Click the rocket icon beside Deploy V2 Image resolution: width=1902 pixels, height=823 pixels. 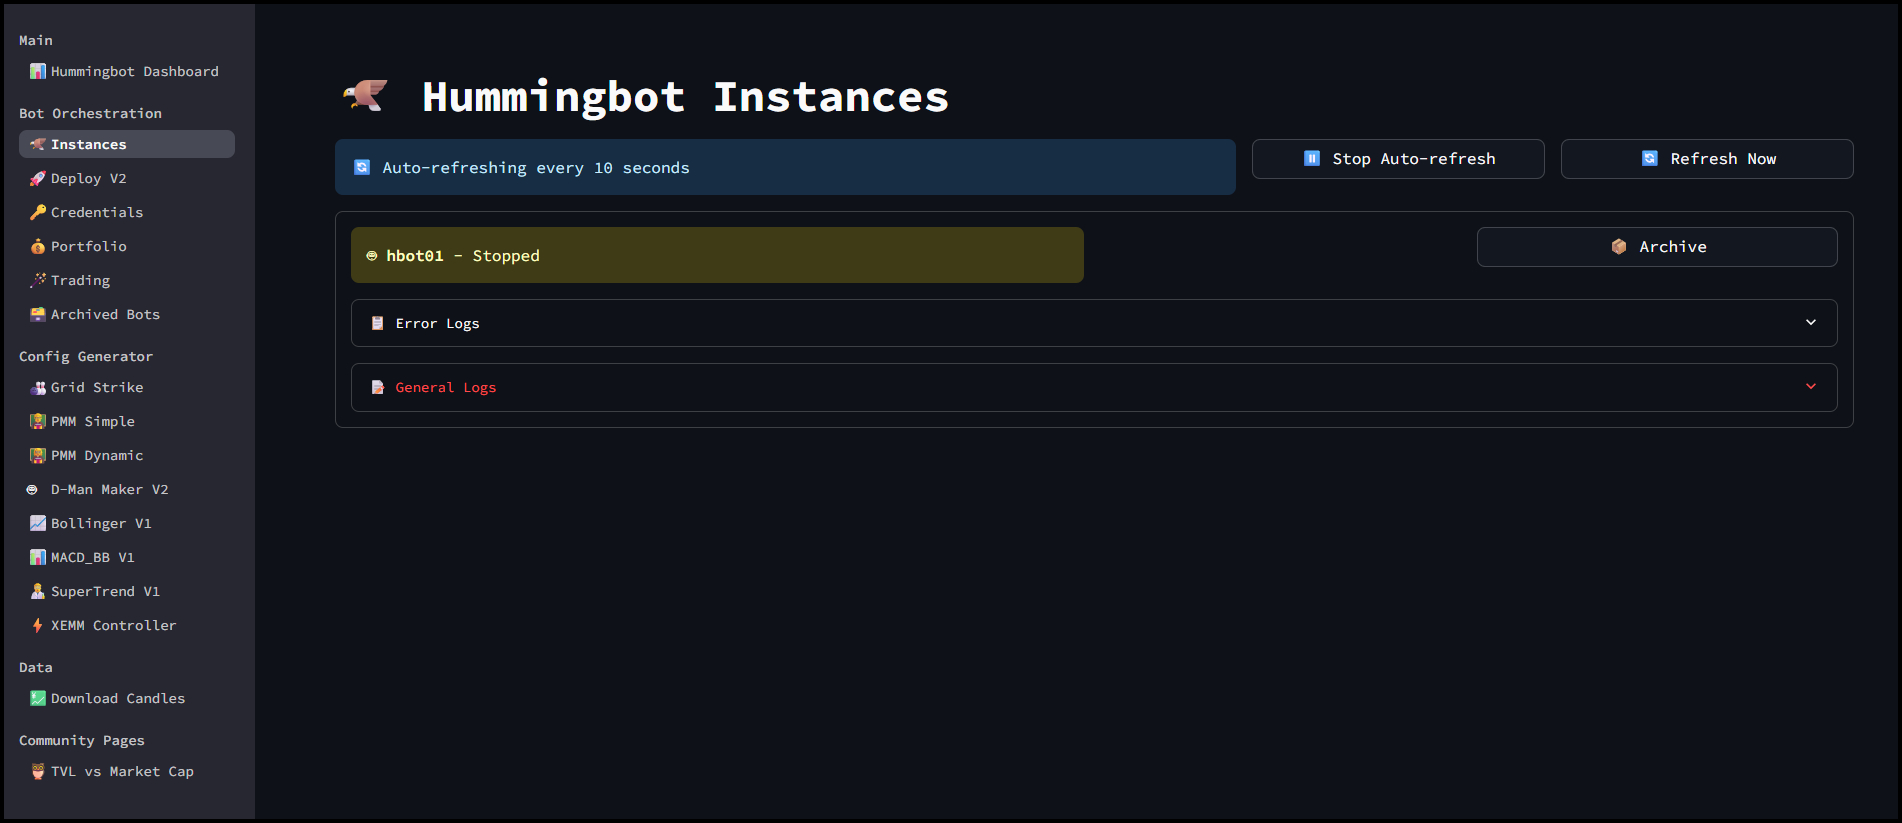tap(38, 178)
